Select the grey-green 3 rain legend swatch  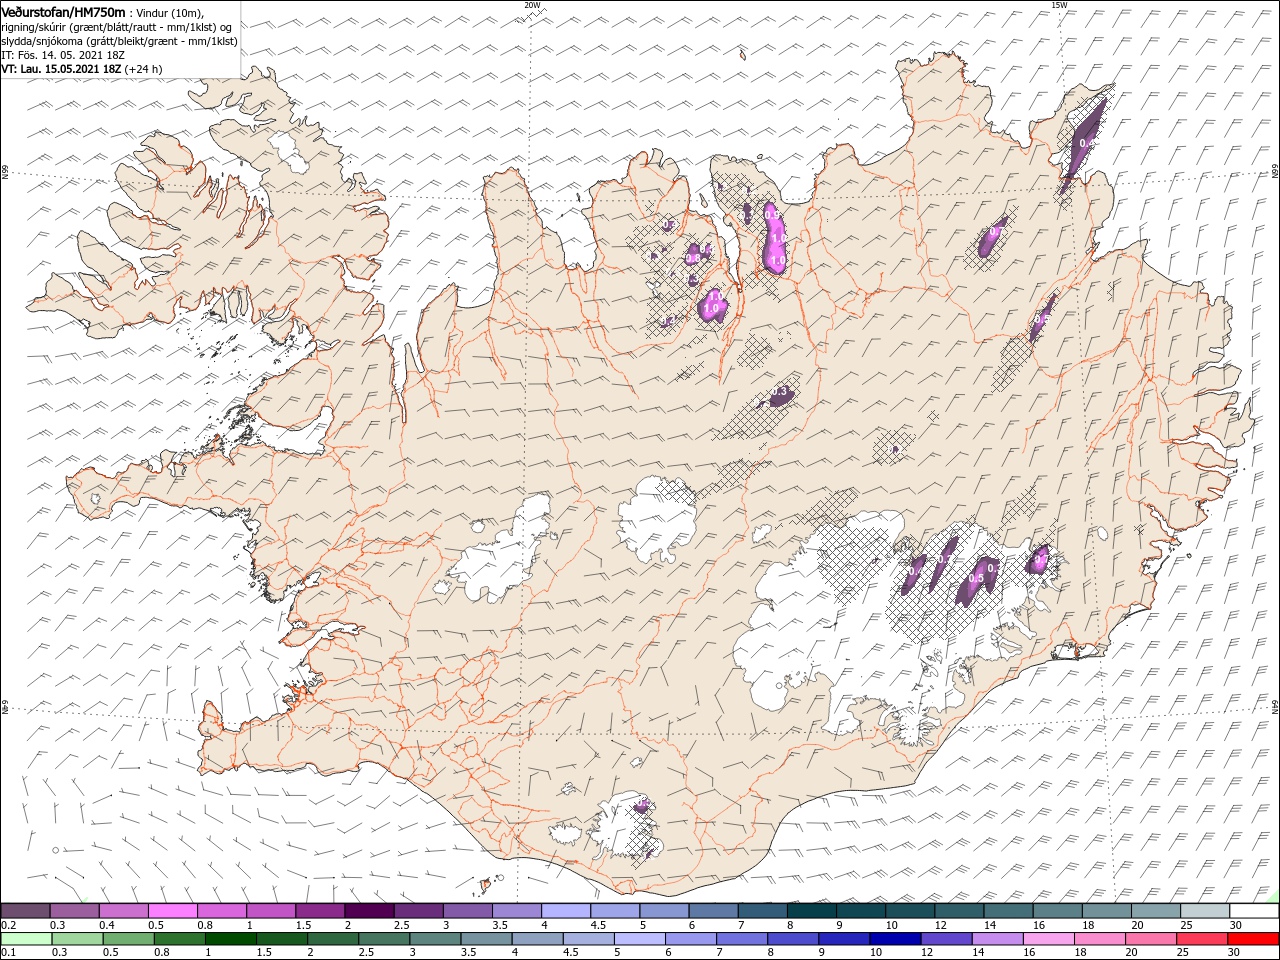tap(434, 939)
